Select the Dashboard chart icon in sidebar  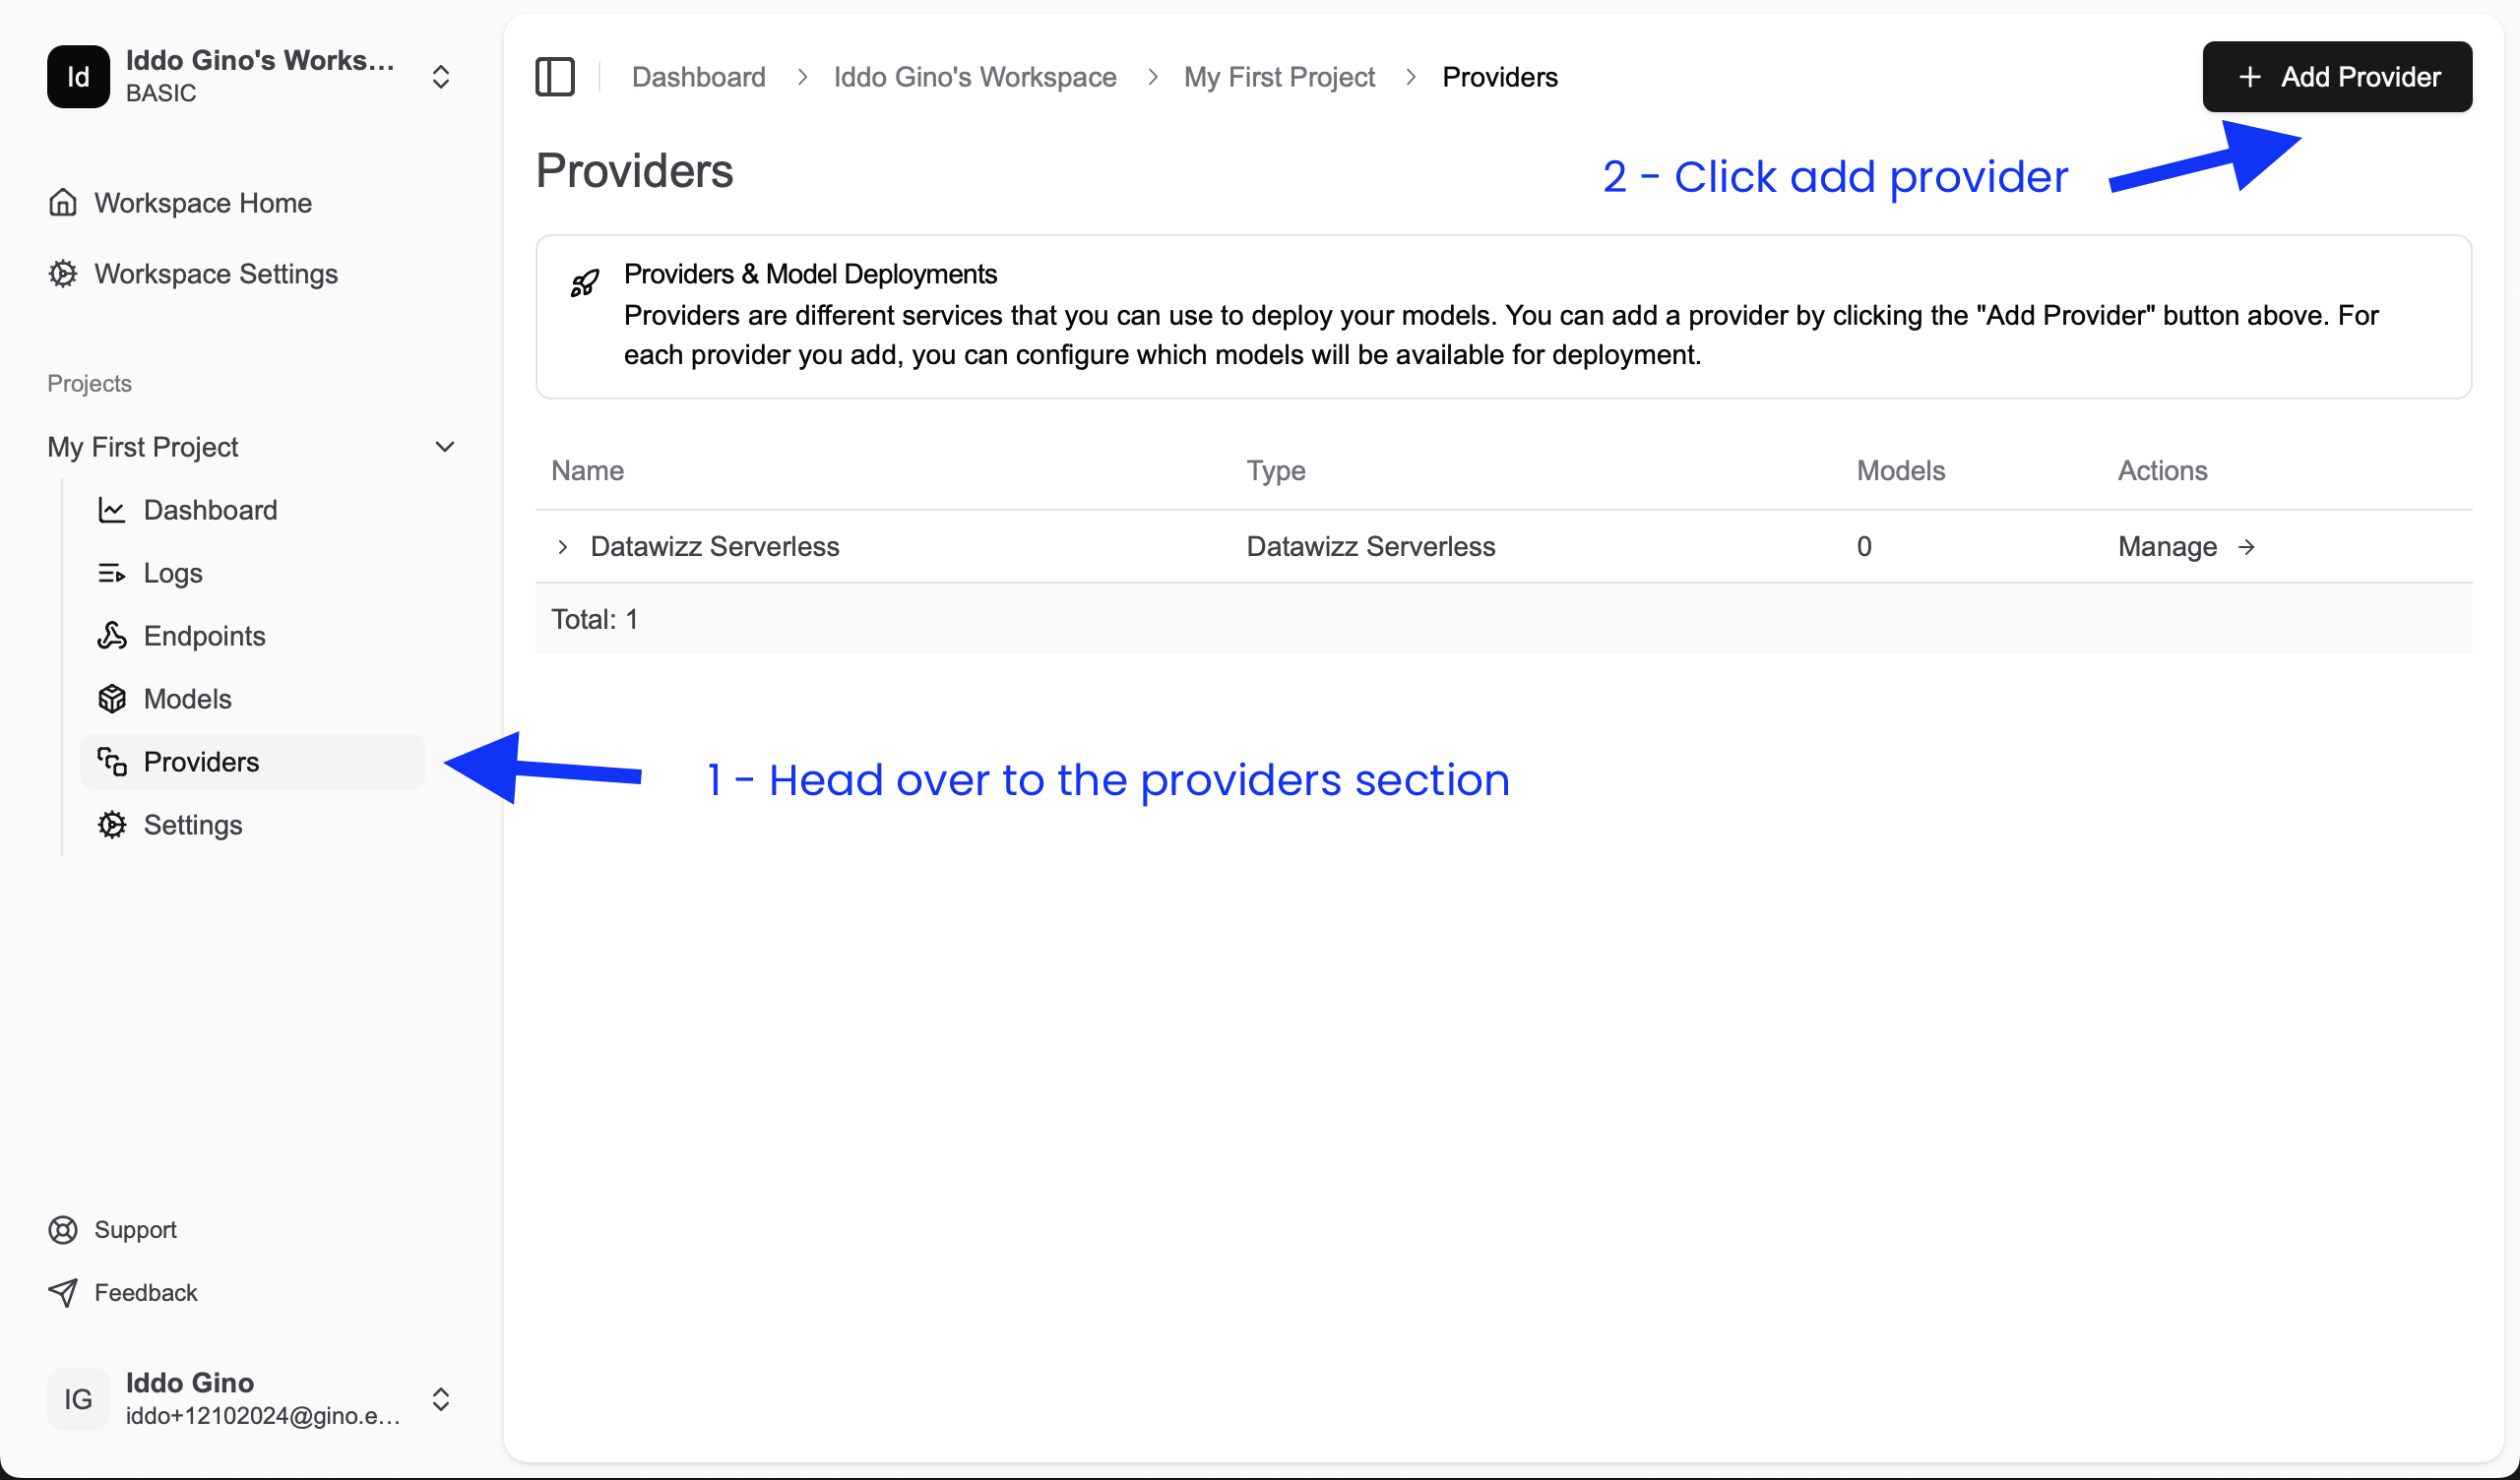[112, 510]
